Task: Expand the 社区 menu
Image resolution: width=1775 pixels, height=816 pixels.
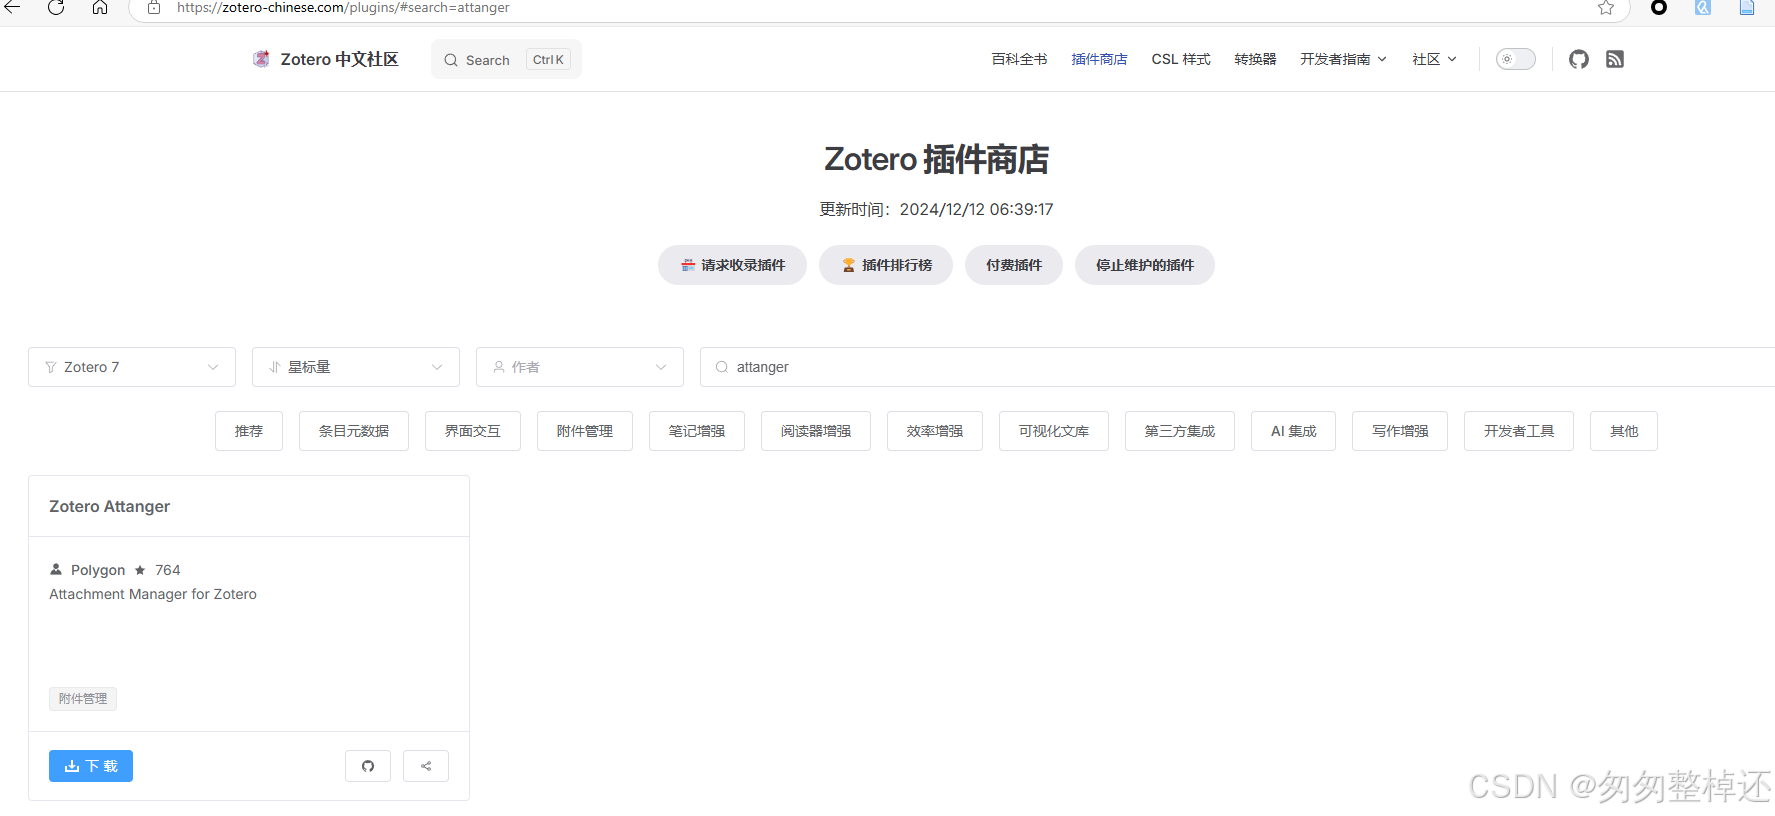Action: point(1434,59)
